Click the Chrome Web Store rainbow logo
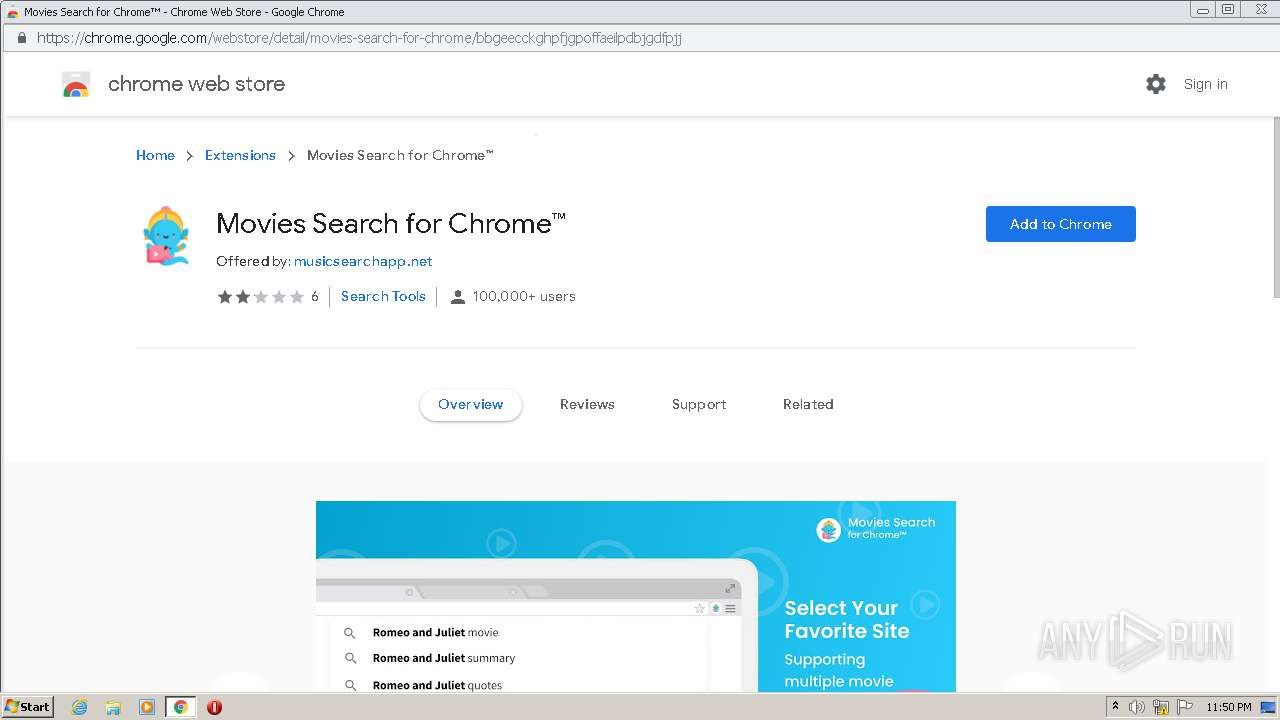The width and height of the screenshot is (1280, 720). tap(76, 85)
